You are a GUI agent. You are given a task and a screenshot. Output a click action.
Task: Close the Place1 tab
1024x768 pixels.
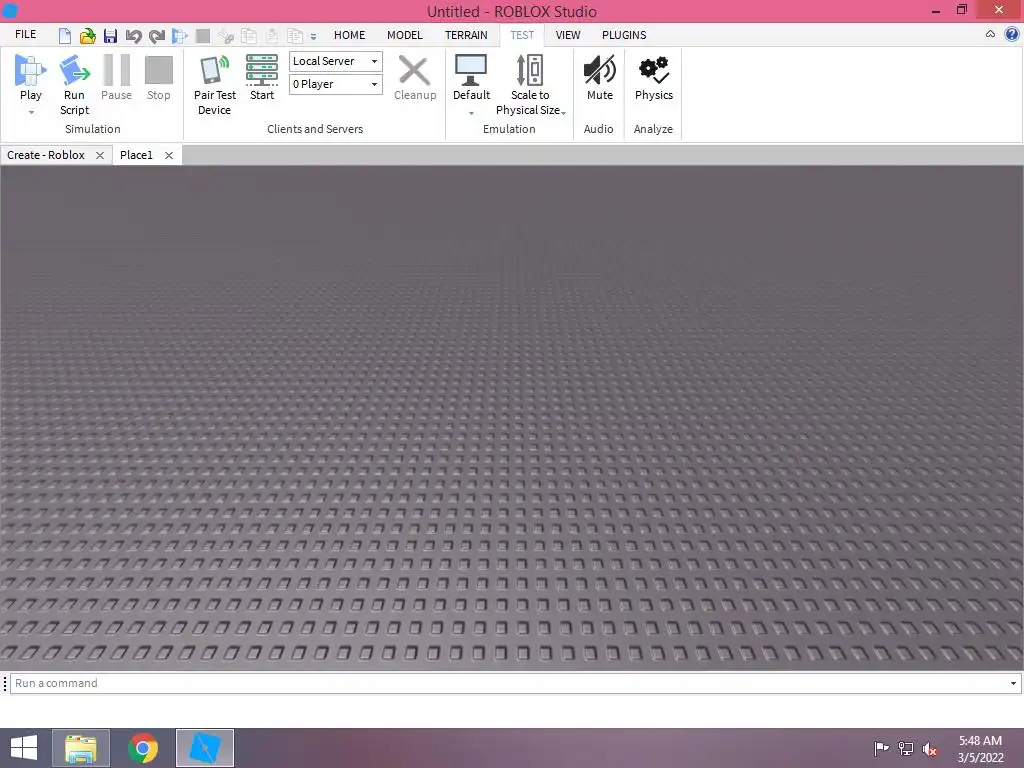point(169,155)
